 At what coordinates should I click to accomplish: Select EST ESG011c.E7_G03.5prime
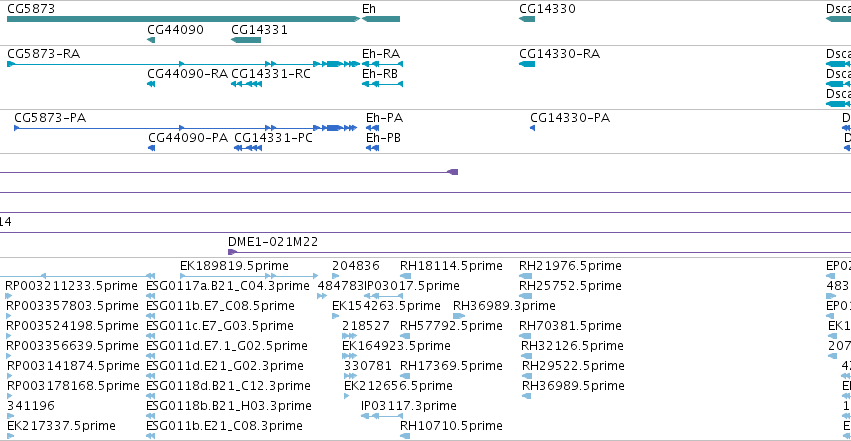pos(220,326)
